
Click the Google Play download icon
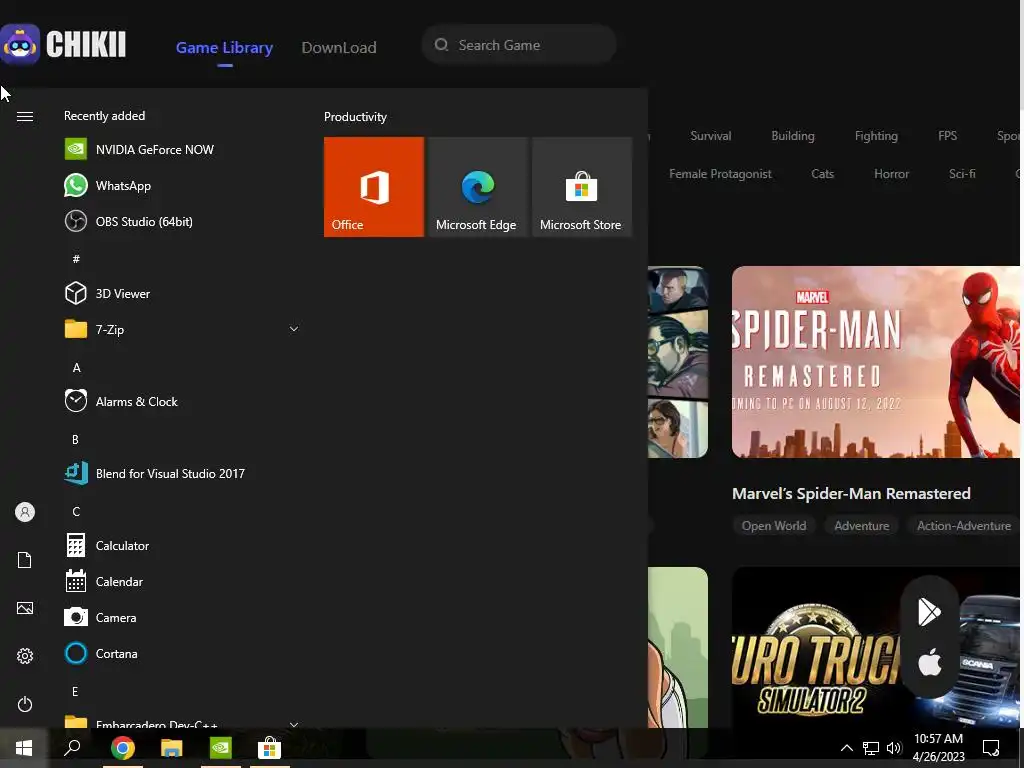point(929,612)
